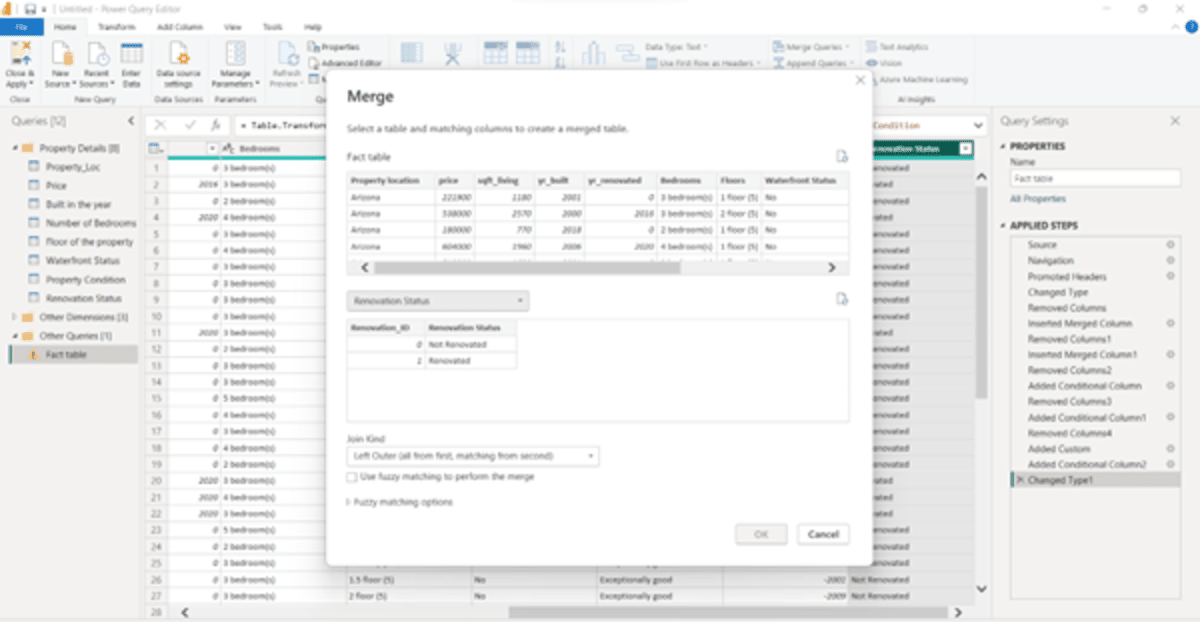Expand the formula bar dropdown arrow
1200x622 pixels.
[977, 126]
